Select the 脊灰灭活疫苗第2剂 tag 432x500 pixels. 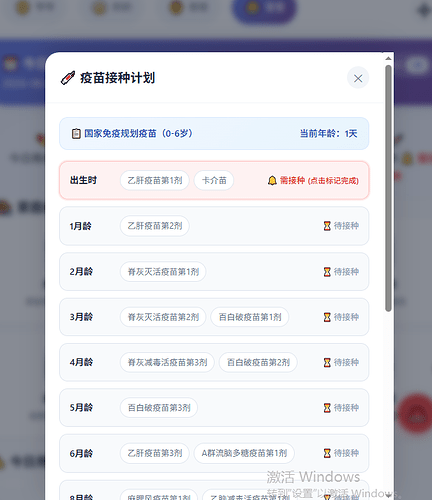(x=163, y=317)
